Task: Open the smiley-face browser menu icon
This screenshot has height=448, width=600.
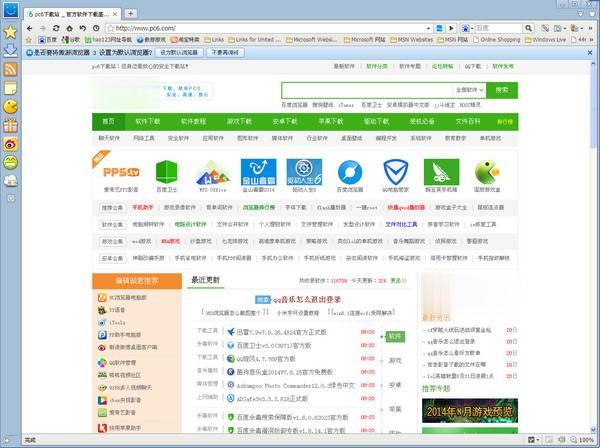Action: (11, 10)
